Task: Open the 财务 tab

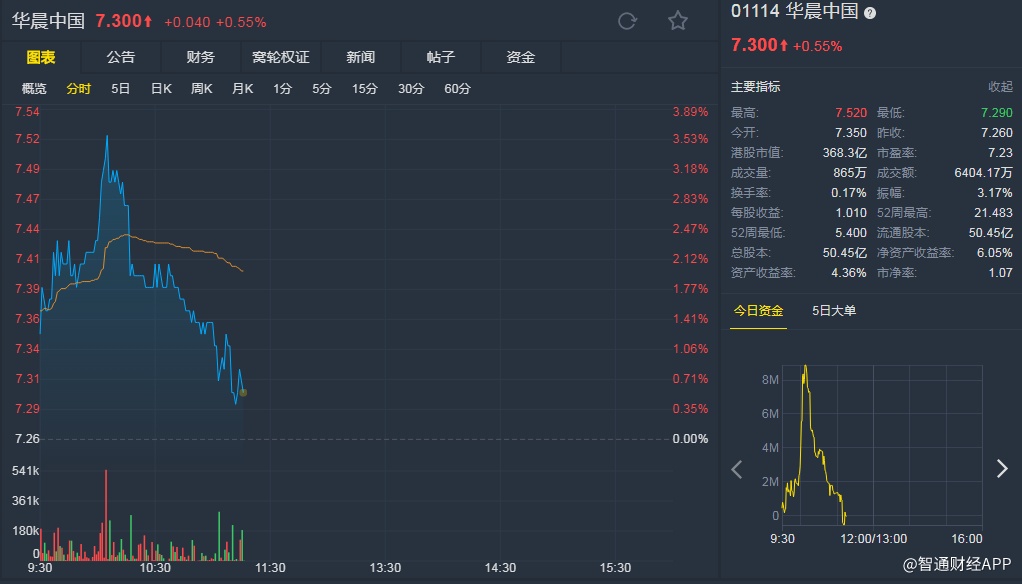Action: click(x=200, y=57)
